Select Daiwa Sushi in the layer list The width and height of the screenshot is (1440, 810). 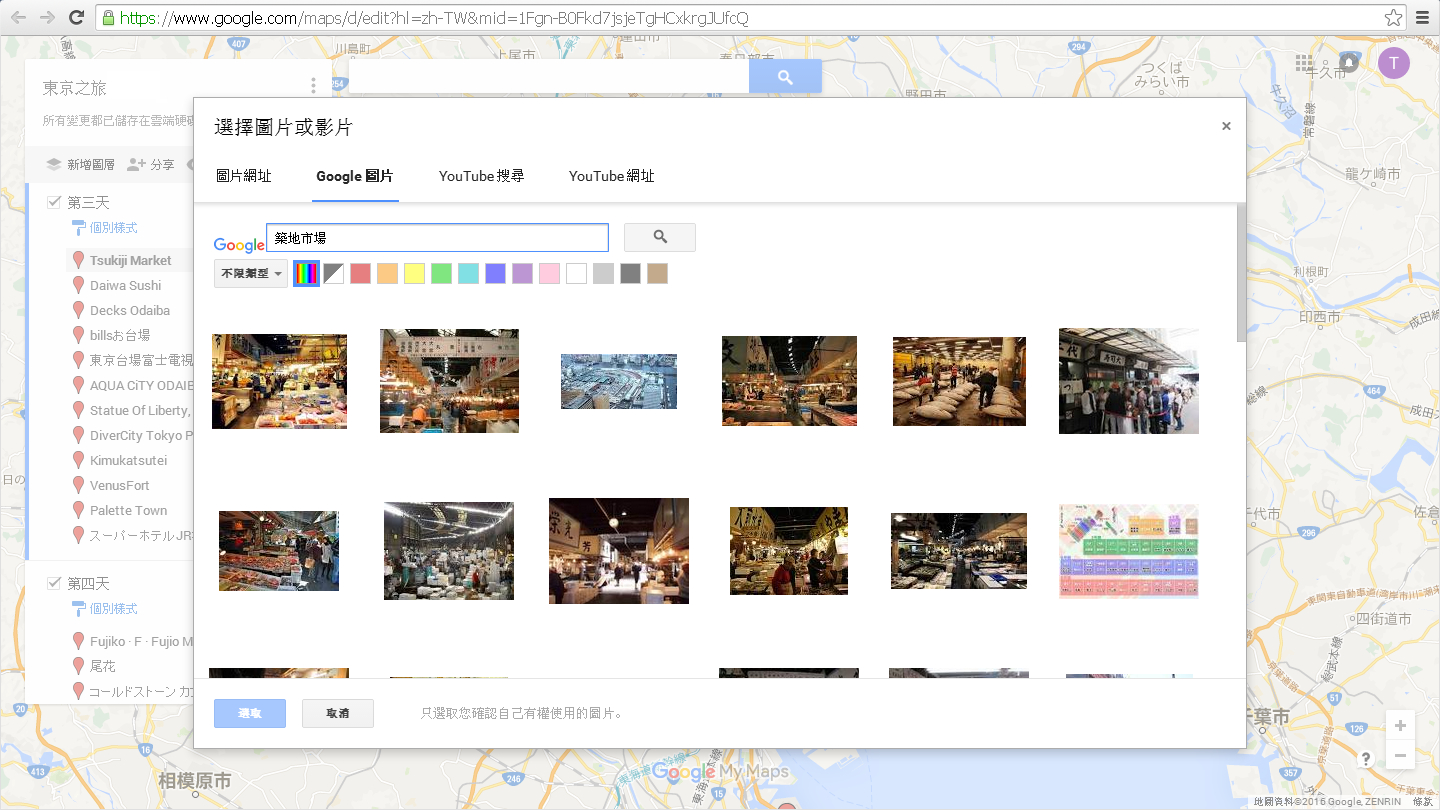(125, 285)
